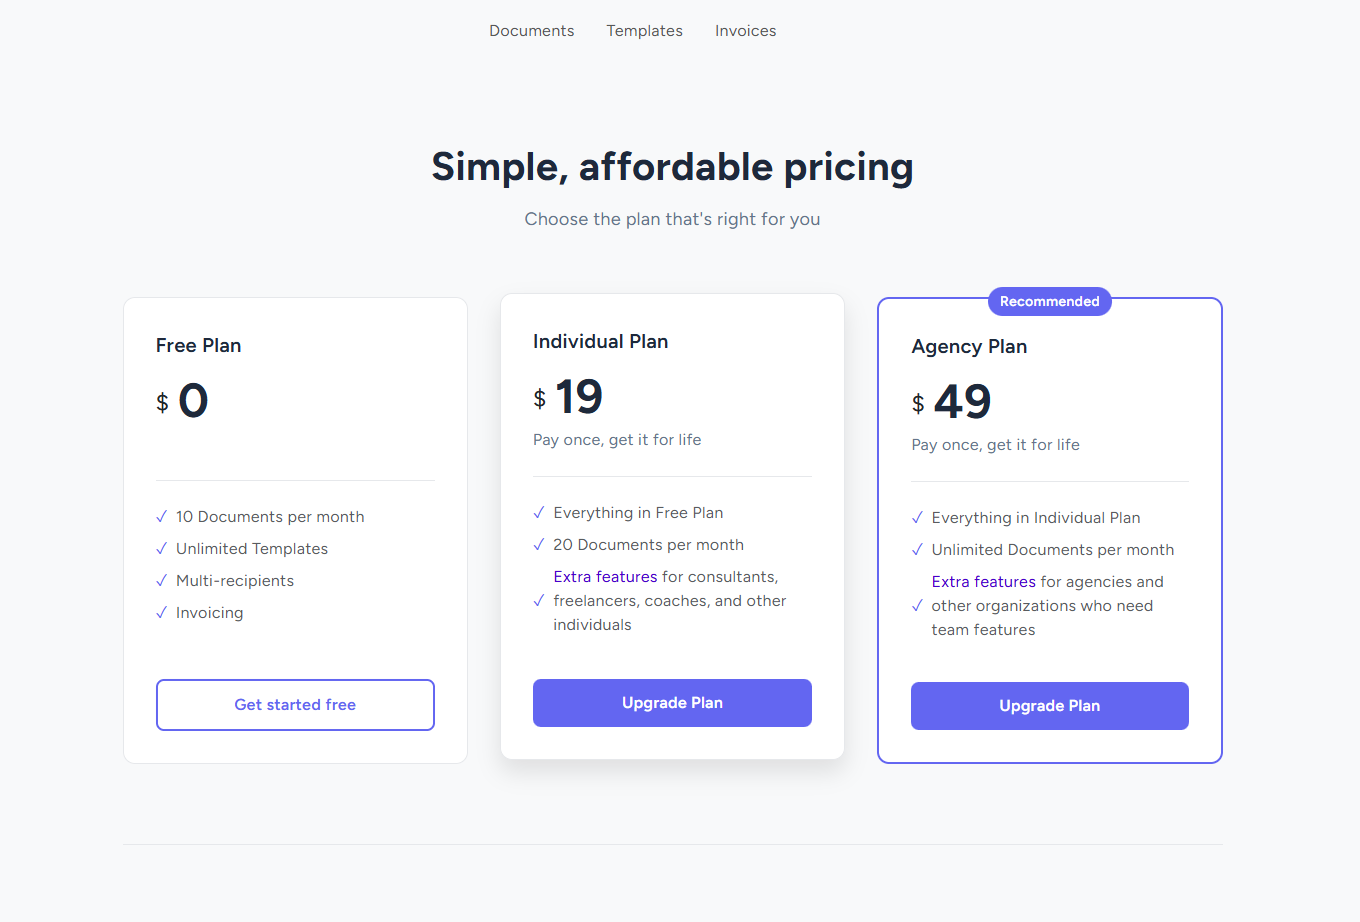Click the checkmark beside Unlimited Templates

(x=161, y=549)
